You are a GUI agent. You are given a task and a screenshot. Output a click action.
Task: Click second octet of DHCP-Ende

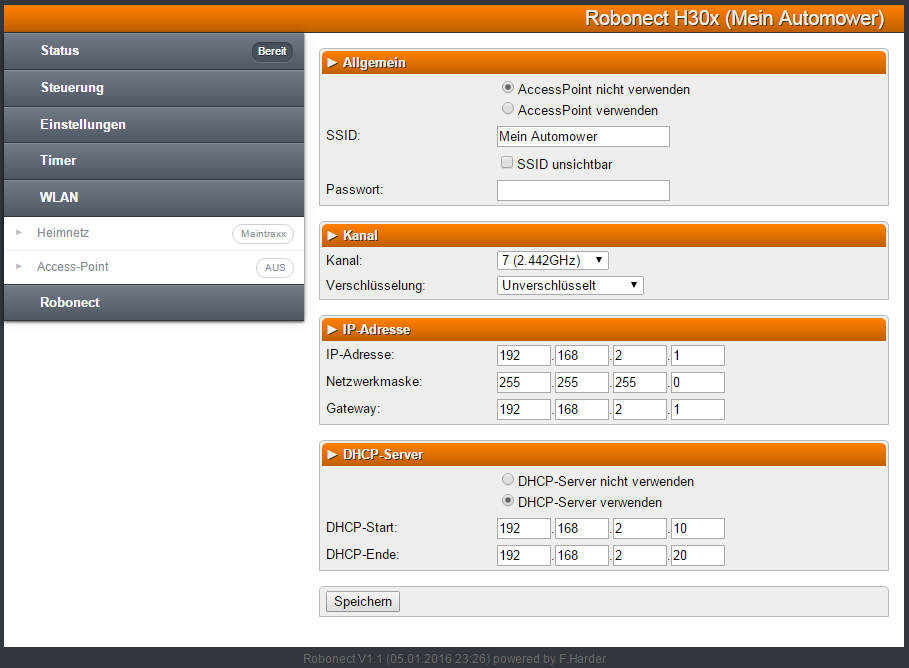(x=581, y=556)
